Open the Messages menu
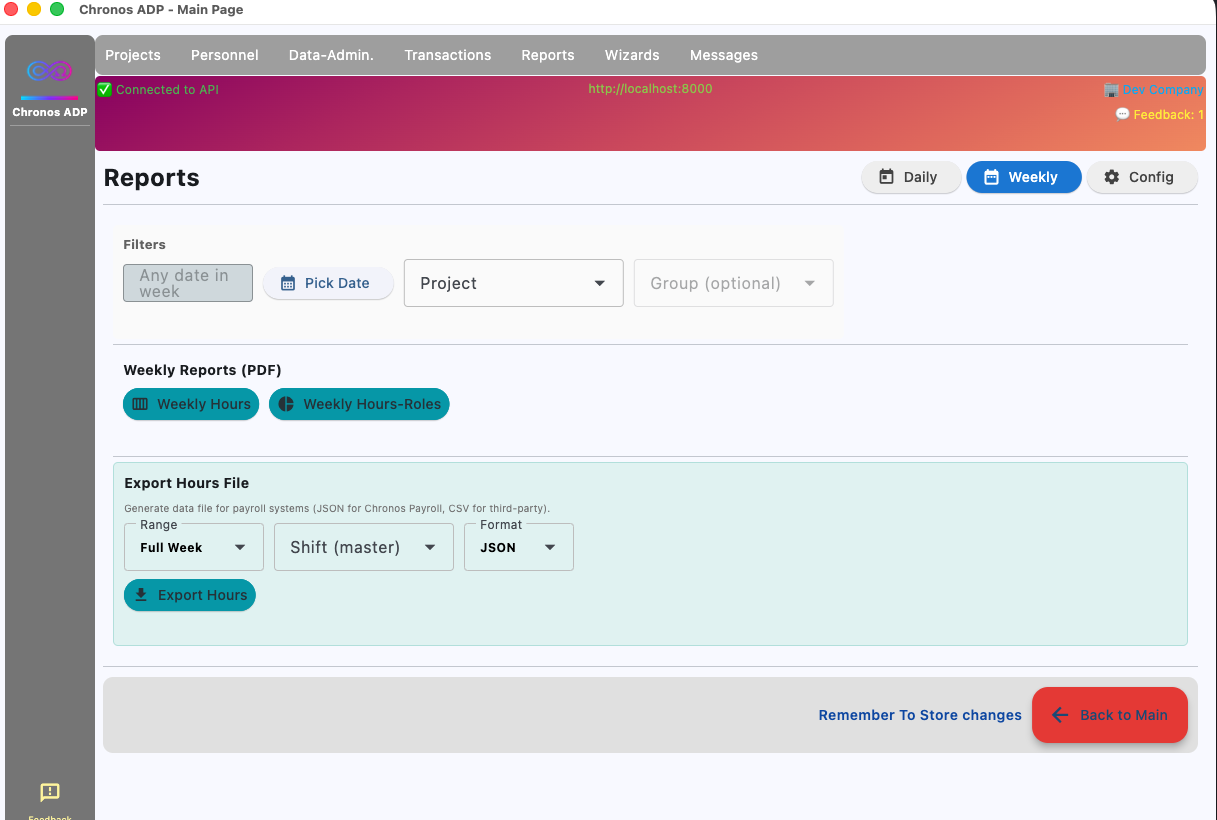 point(724,55)
